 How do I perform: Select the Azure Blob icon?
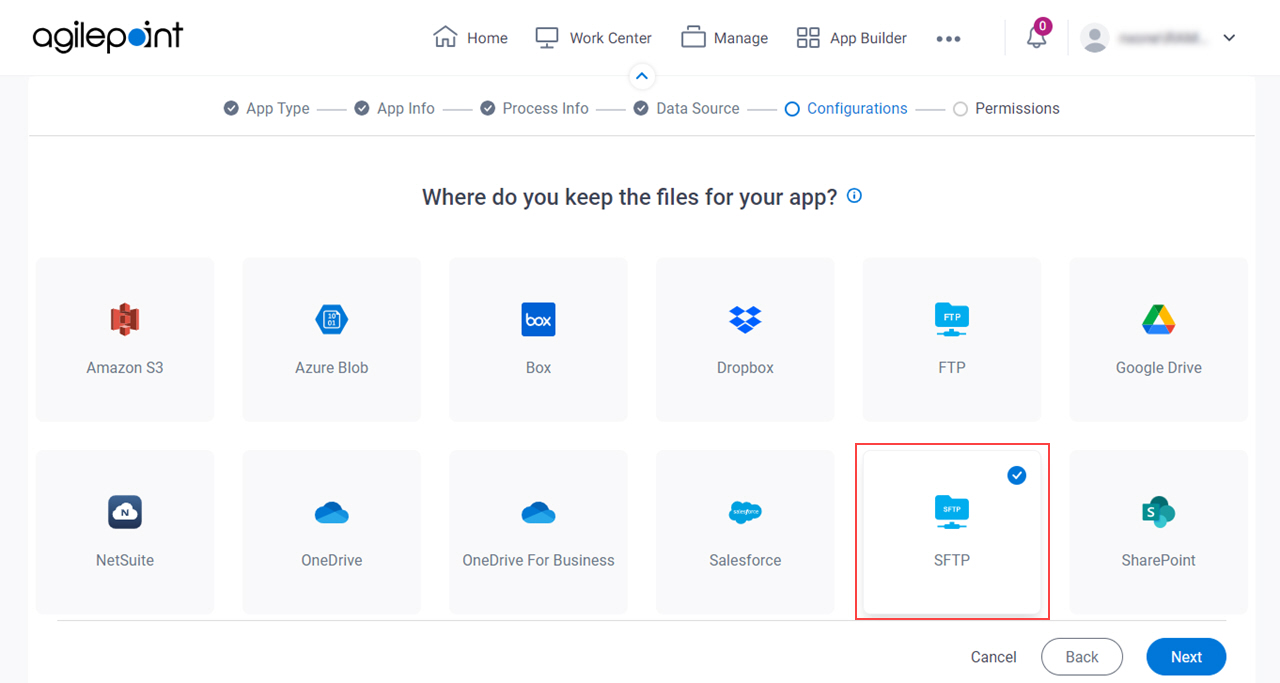click(x=332, y=319)
